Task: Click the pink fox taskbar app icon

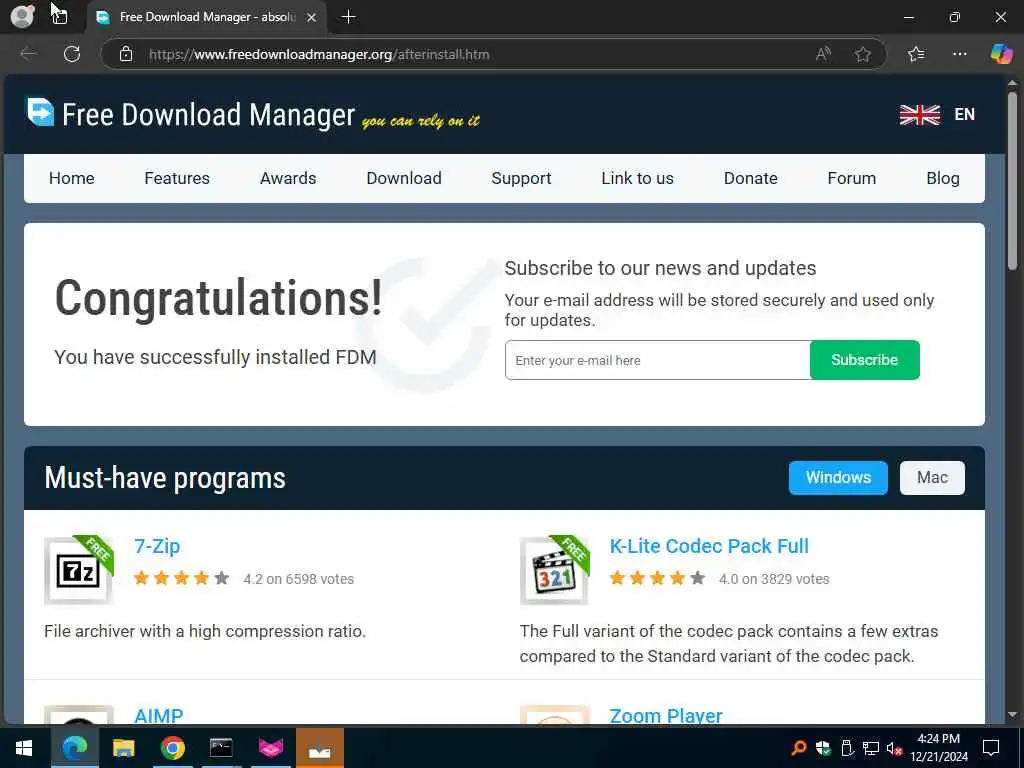Action: tap(270, 748)
